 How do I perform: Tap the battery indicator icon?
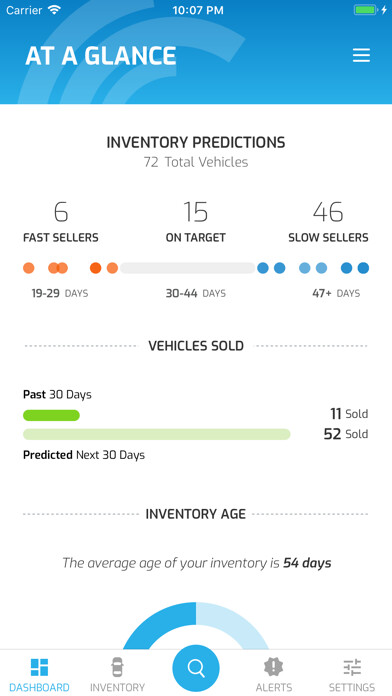[365, 10]
